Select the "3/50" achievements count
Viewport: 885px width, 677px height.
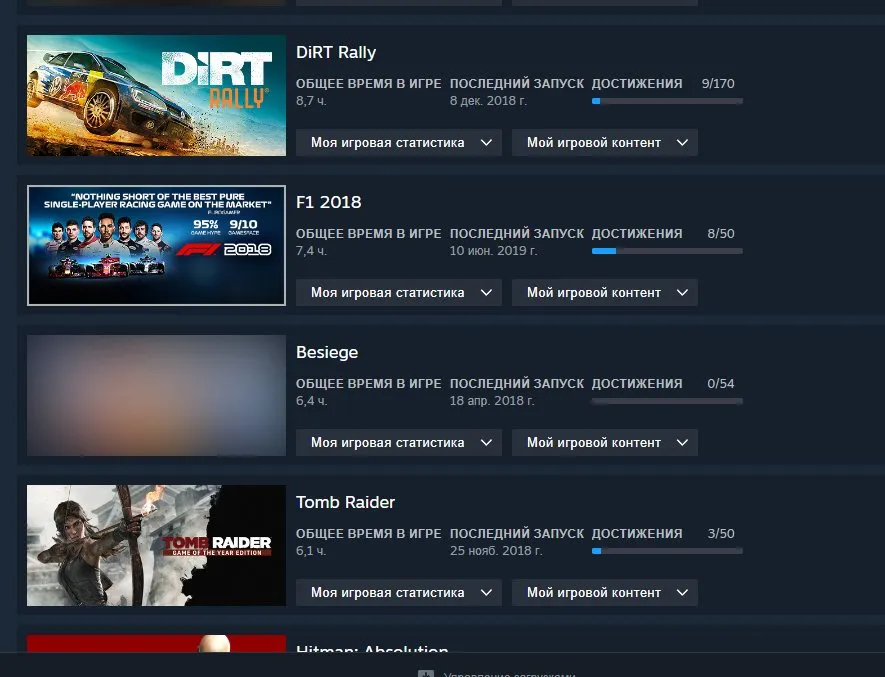tap(721, 534)
